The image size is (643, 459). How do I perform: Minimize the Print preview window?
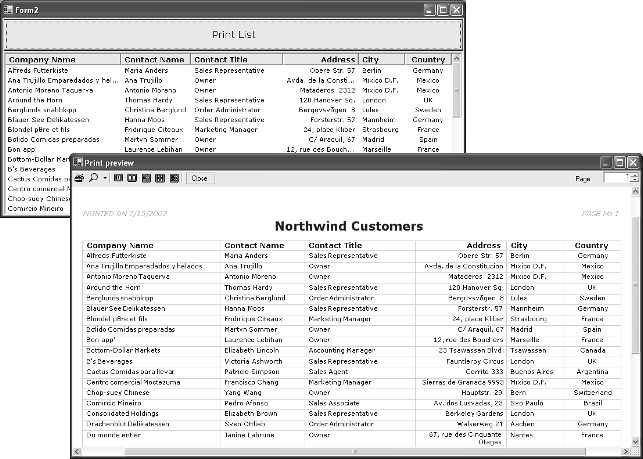606,163
